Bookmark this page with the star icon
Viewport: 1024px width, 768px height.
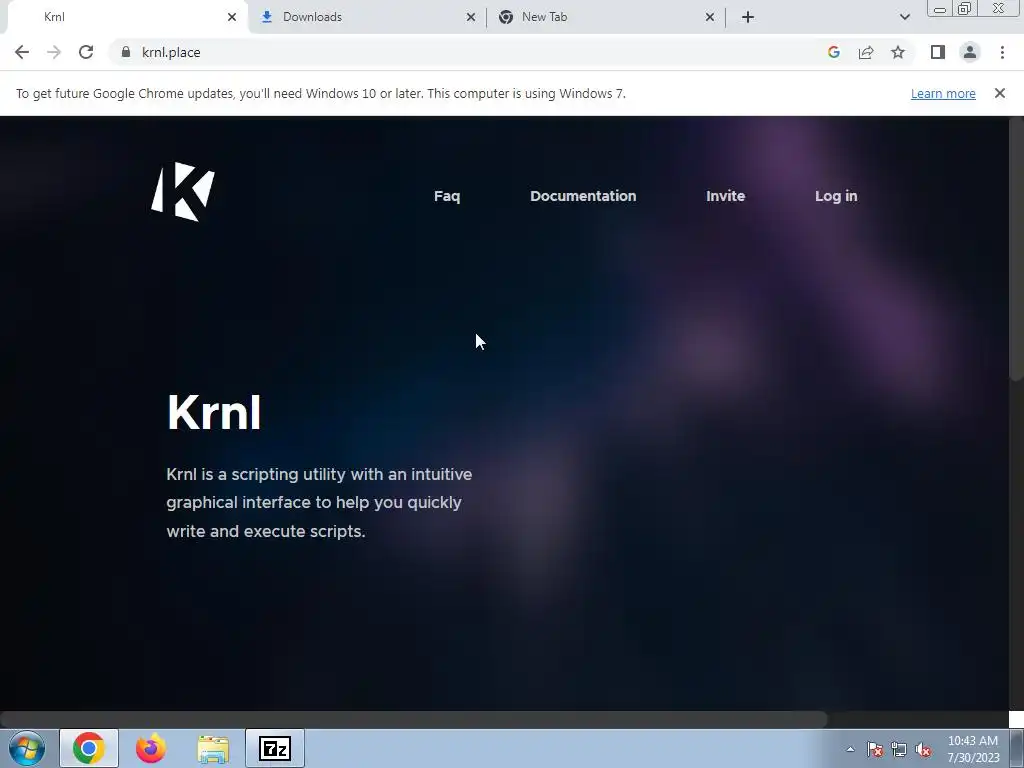(x=898, y=52)
